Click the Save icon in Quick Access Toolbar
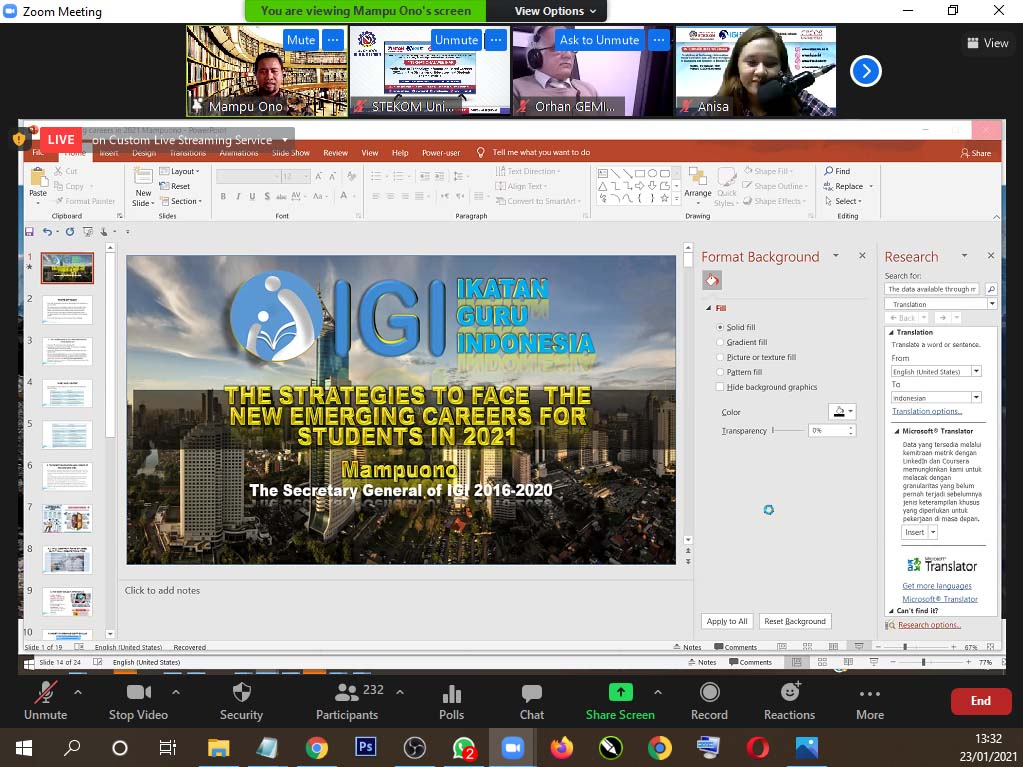 29,232
